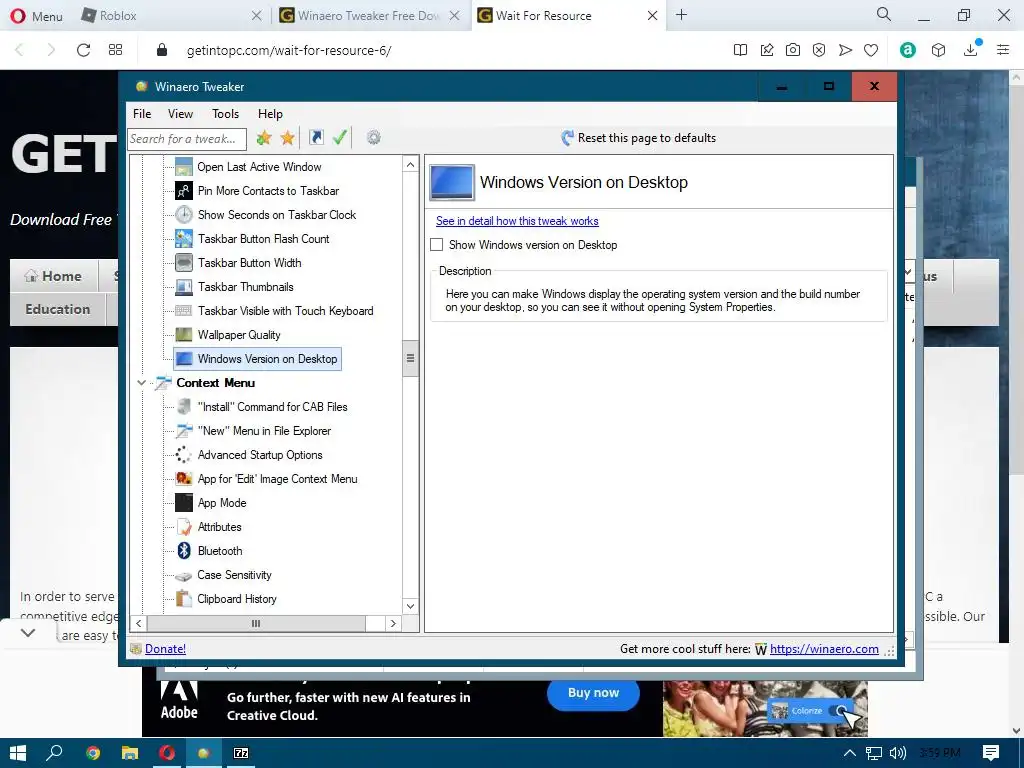Open Windows Start menu
This screenshot has height=768, width=1024.
point(18,753)
